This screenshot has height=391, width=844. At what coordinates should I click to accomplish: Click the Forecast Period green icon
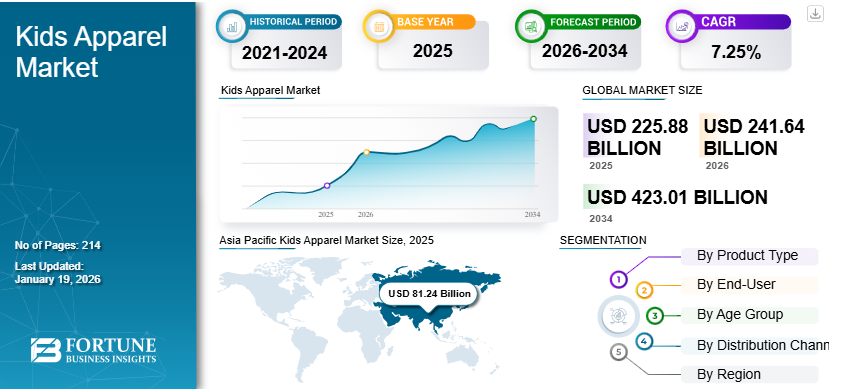pyautogui.click(x=531, y=26)
